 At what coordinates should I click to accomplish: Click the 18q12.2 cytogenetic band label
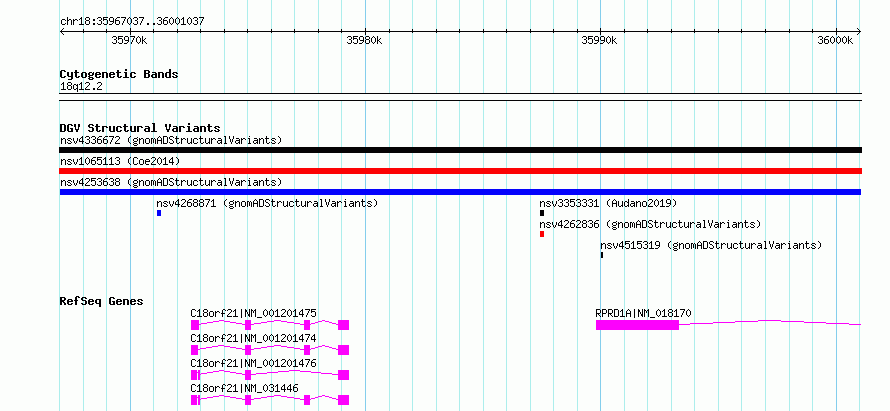click(81, 86)
